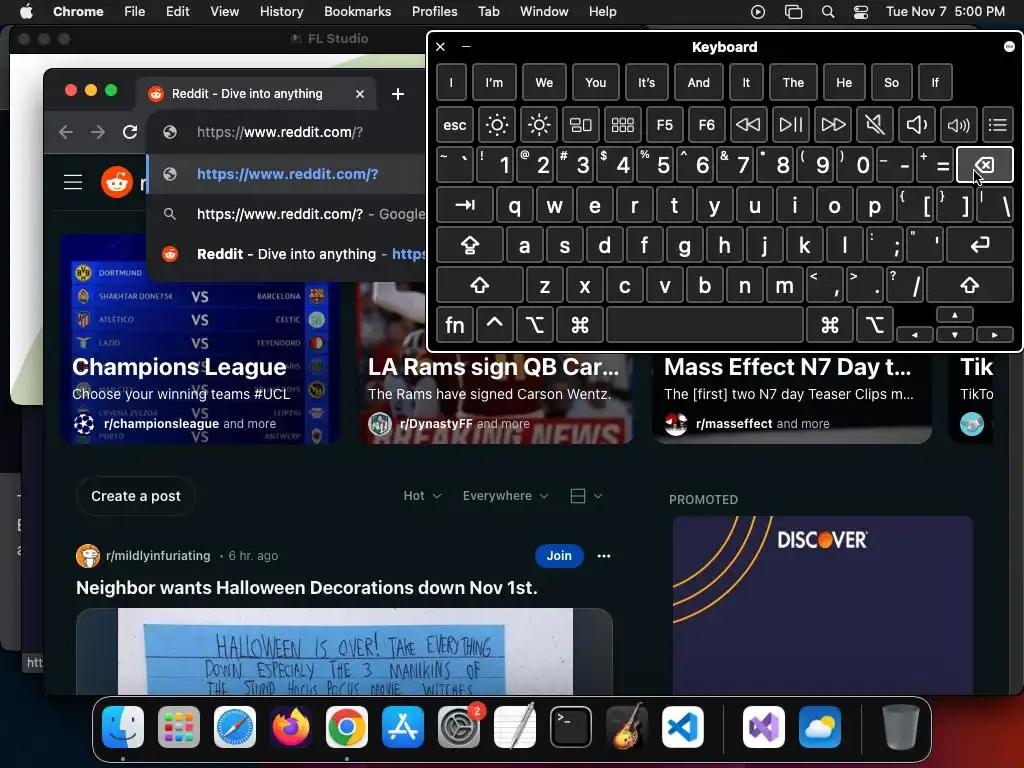Insert the suggested word "I'm"
This screenshot has width=1024, height=768.
point(494,82)
